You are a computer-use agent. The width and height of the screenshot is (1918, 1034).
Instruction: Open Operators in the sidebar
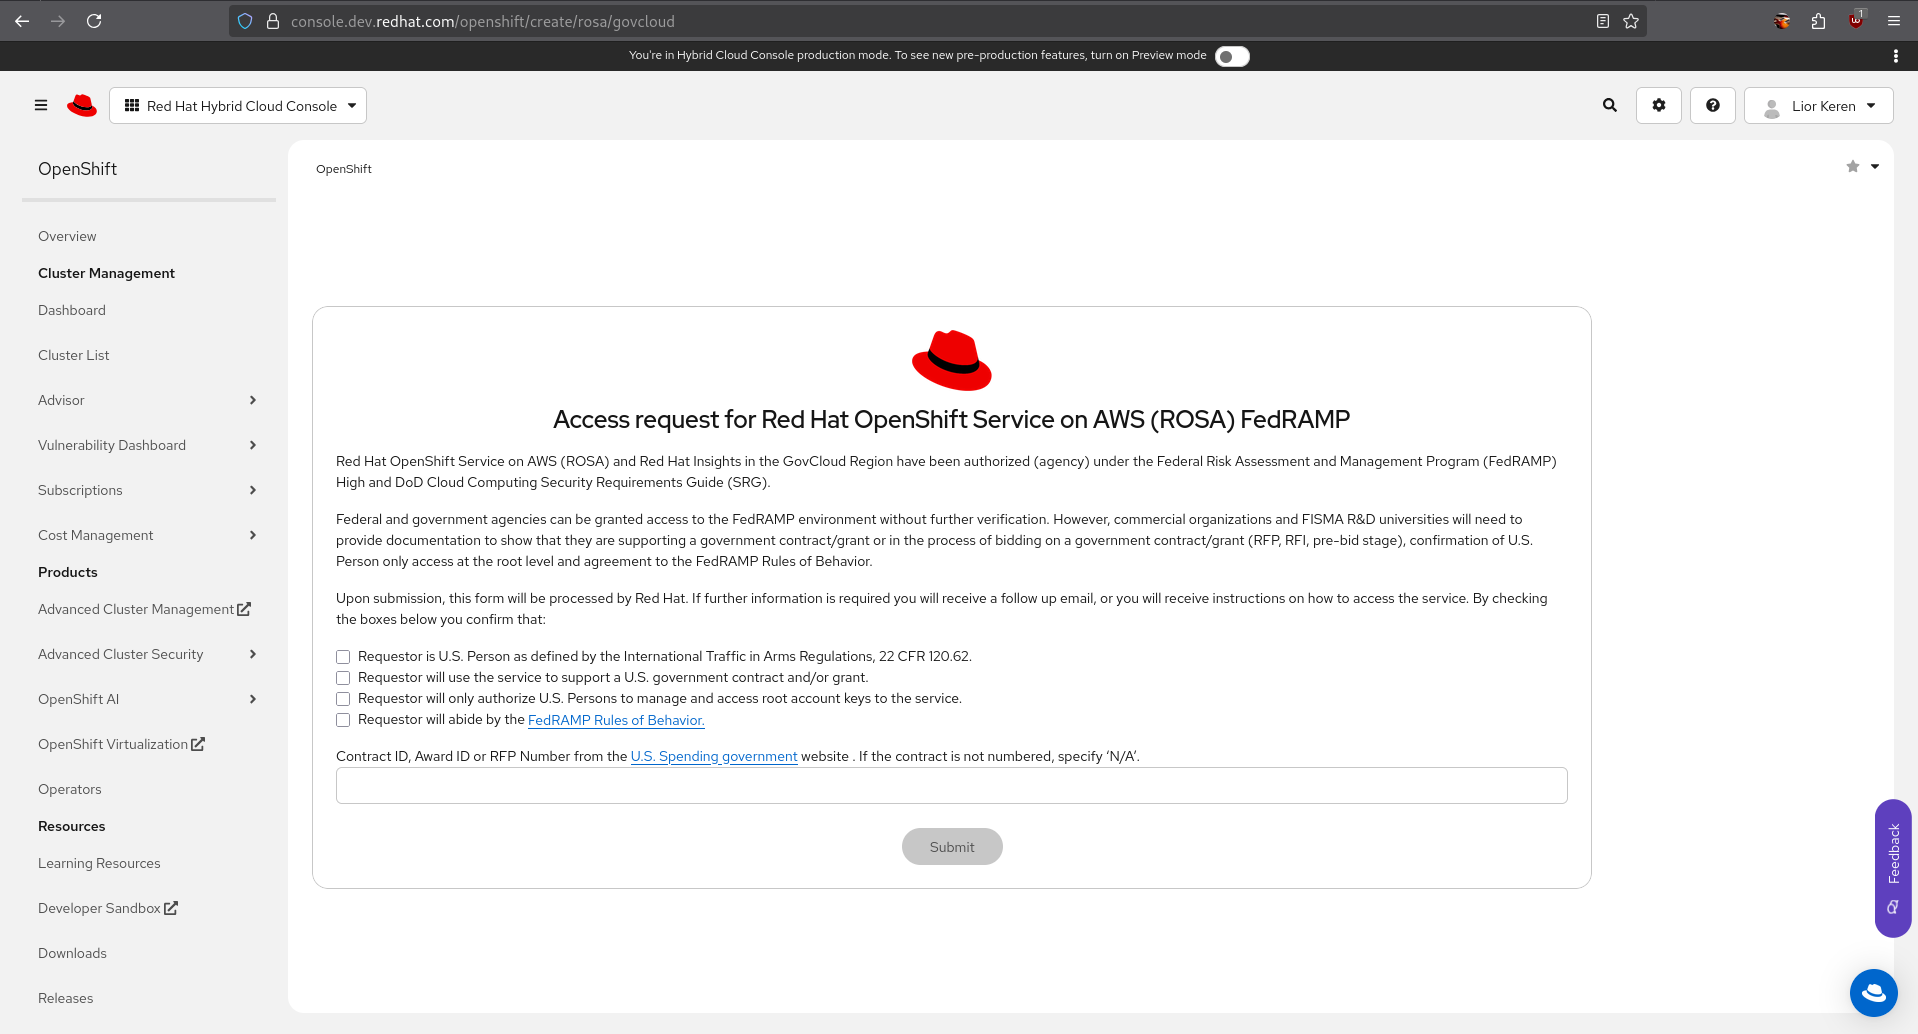pyautogui.click(x=70, y=789)
